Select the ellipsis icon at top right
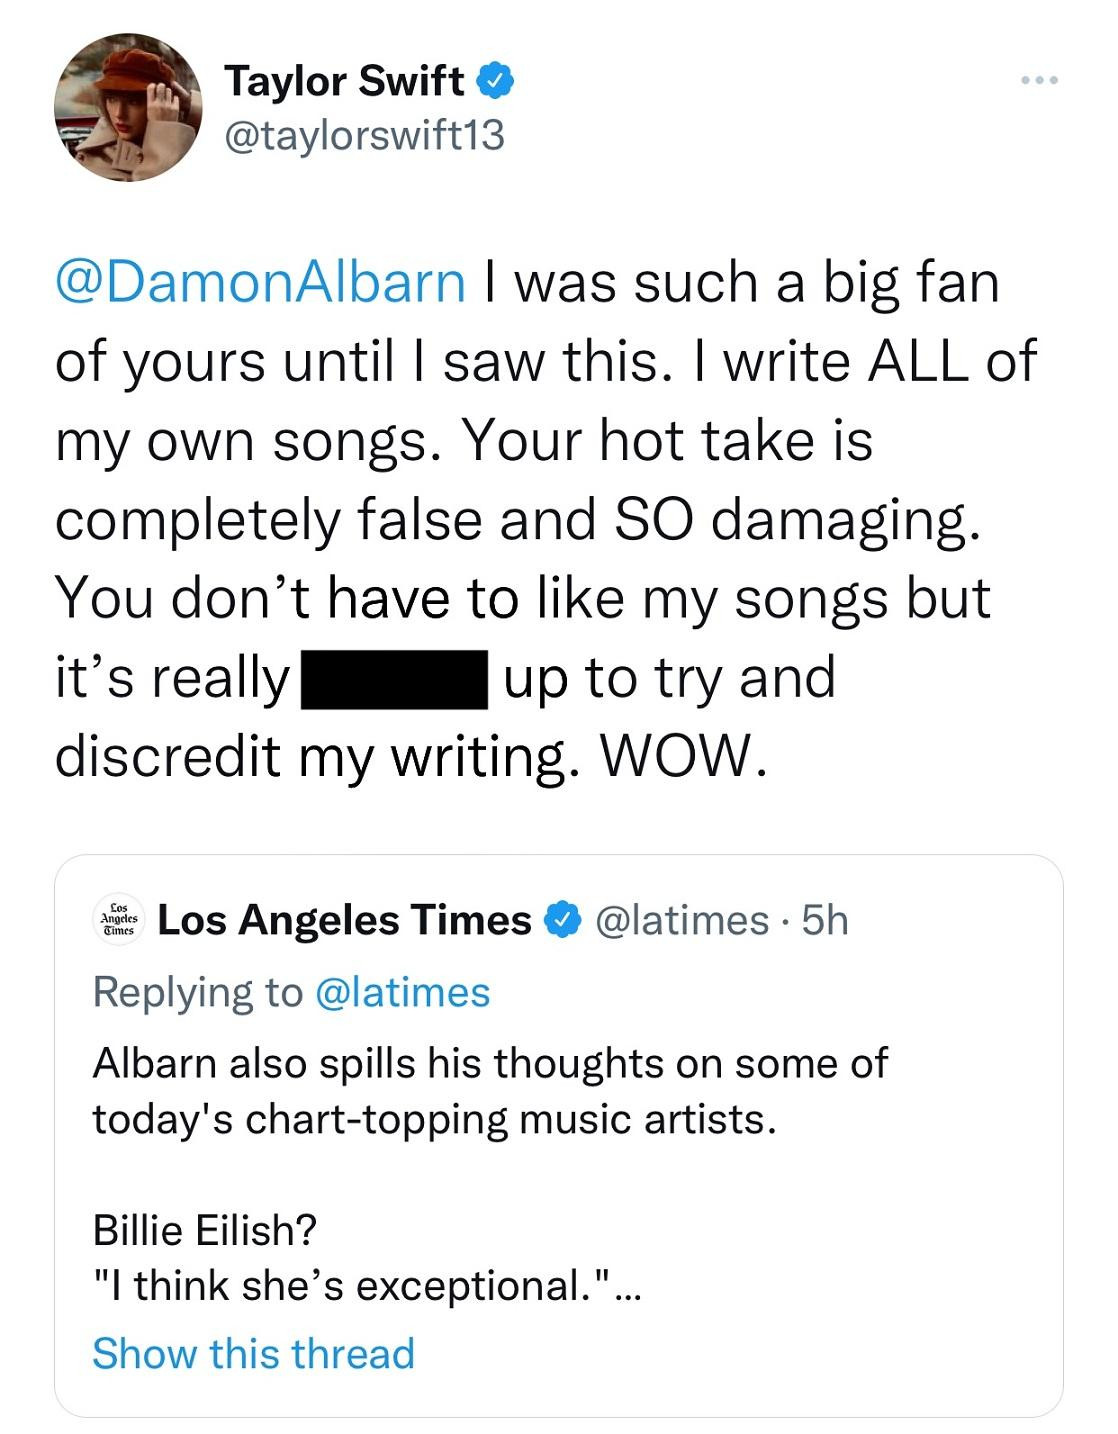The image size is (1118, 1434). pos(1038,78)
